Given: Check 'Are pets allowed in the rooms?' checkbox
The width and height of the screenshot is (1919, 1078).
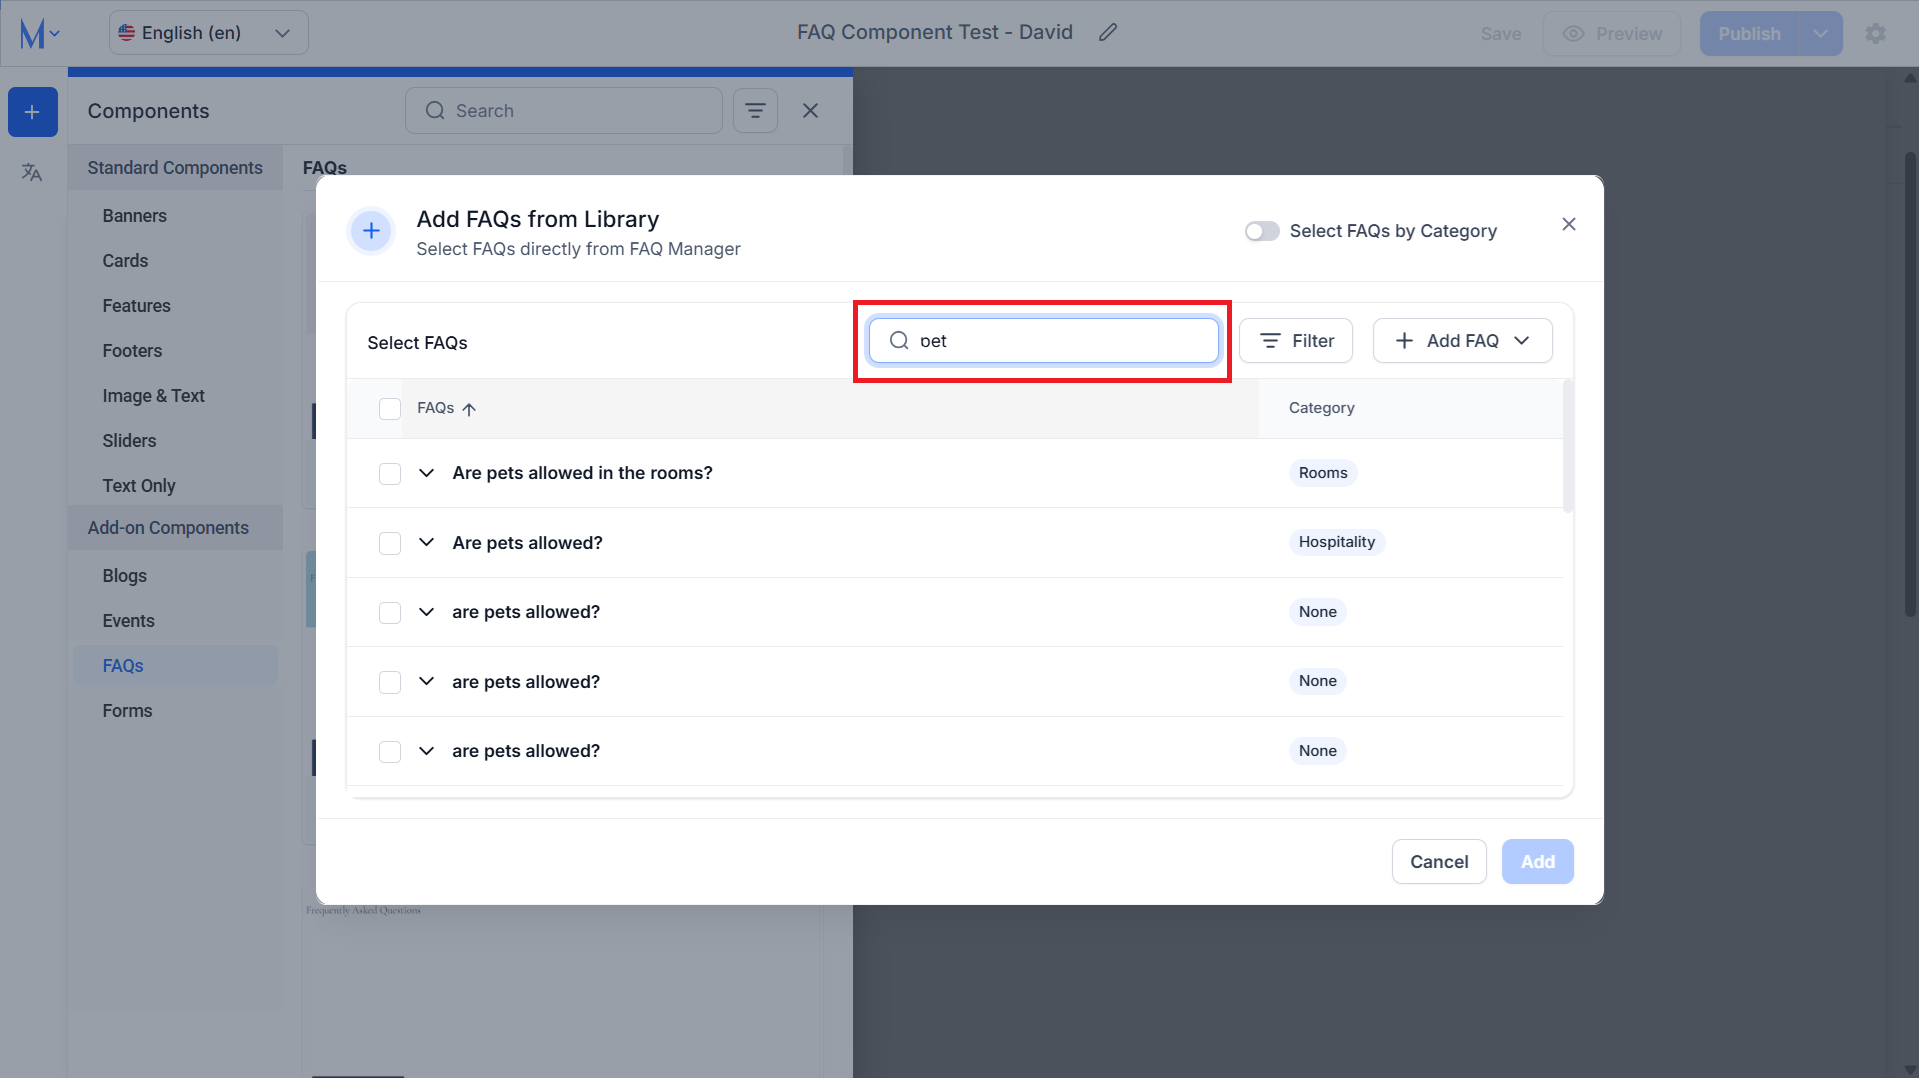Looking at the screenshot, I should tap(390, 474).
